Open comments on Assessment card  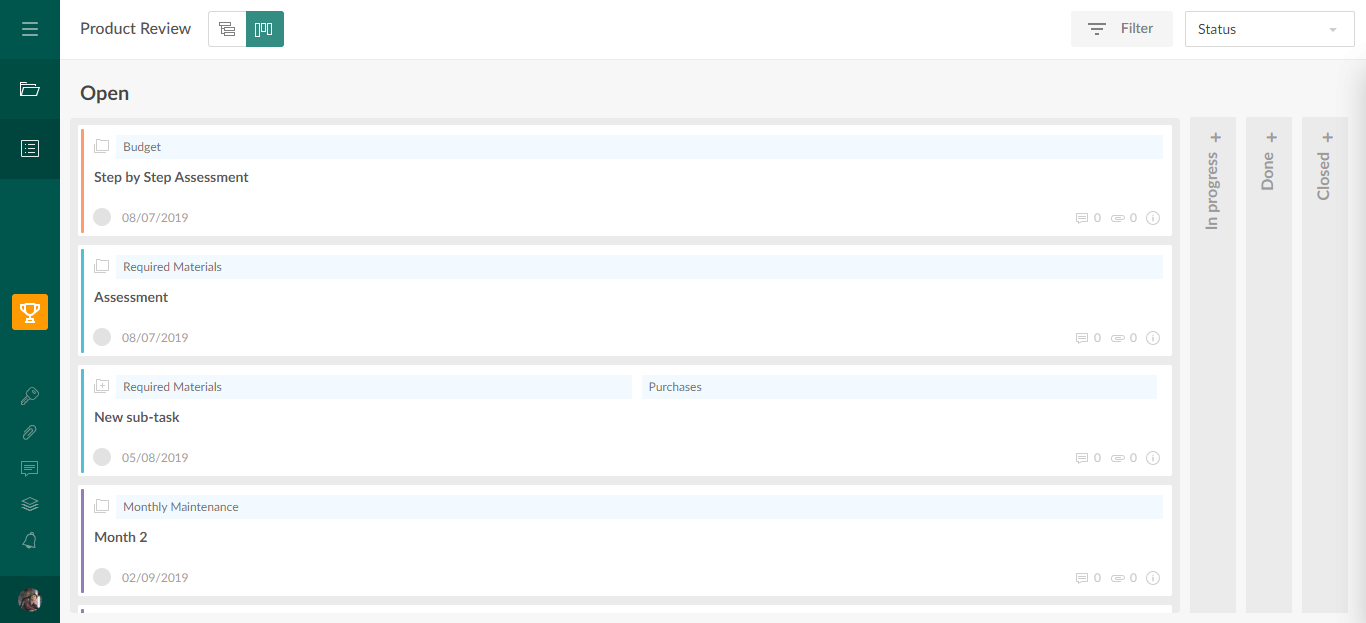click(x=1088, y=338)
